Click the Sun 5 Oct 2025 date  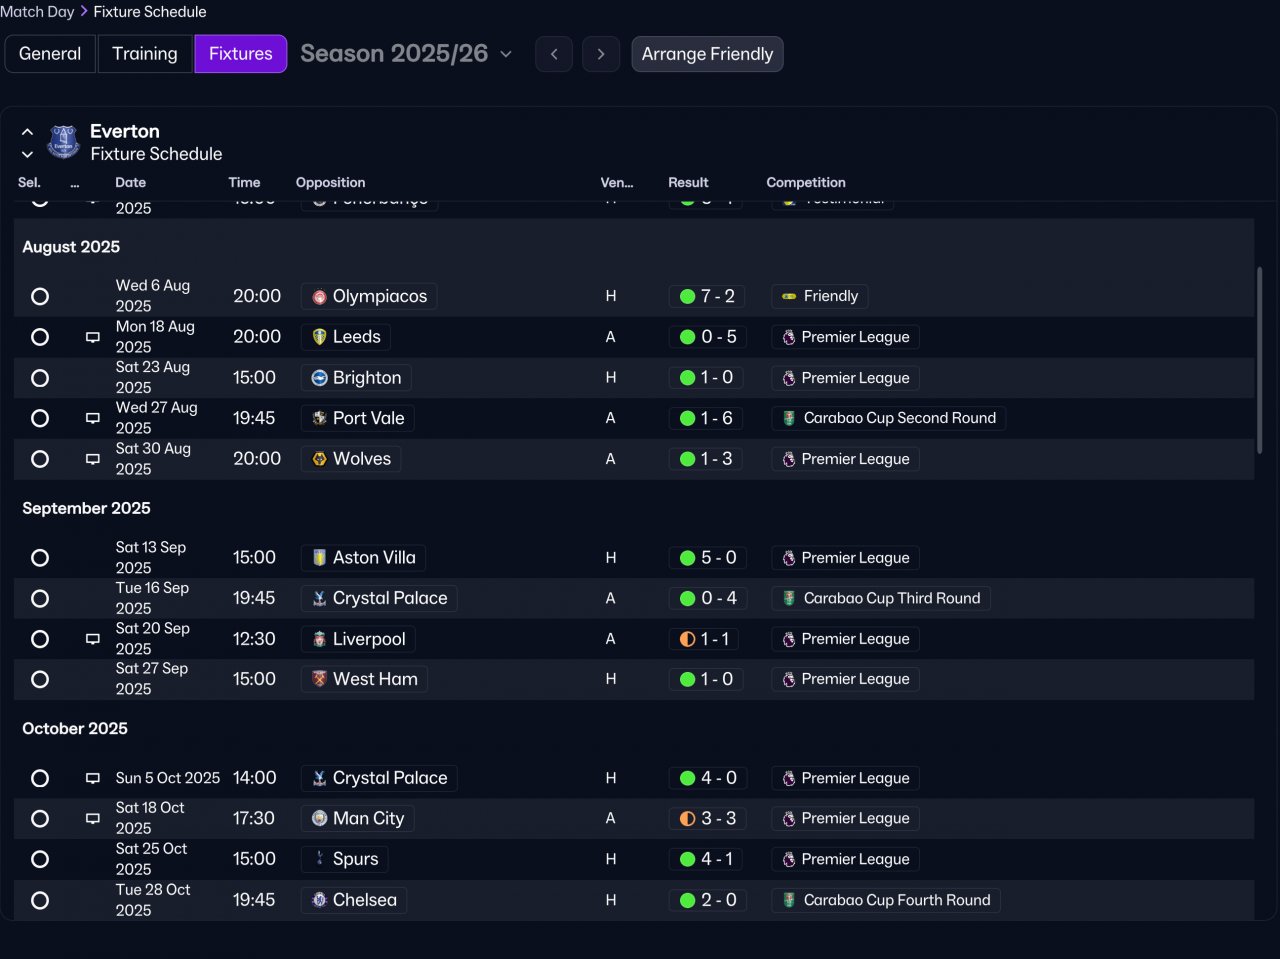(x=168, y=778)
